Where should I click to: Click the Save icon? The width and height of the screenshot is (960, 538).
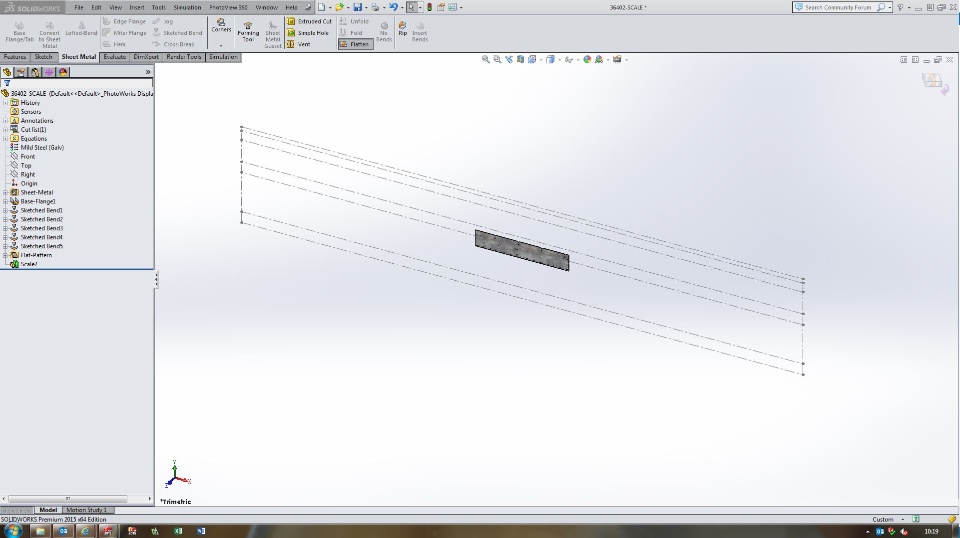tap(358, 7)
